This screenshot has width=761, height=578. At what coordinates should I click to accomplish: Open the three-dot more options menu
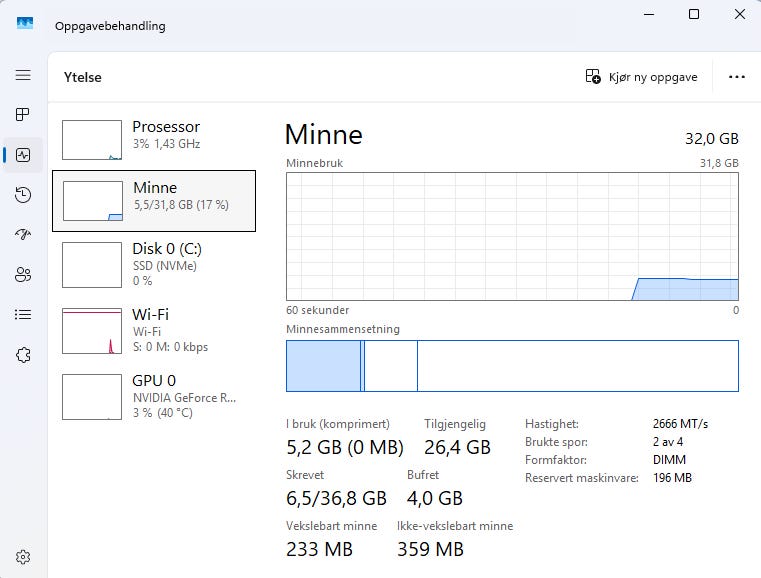click(737, 77)
